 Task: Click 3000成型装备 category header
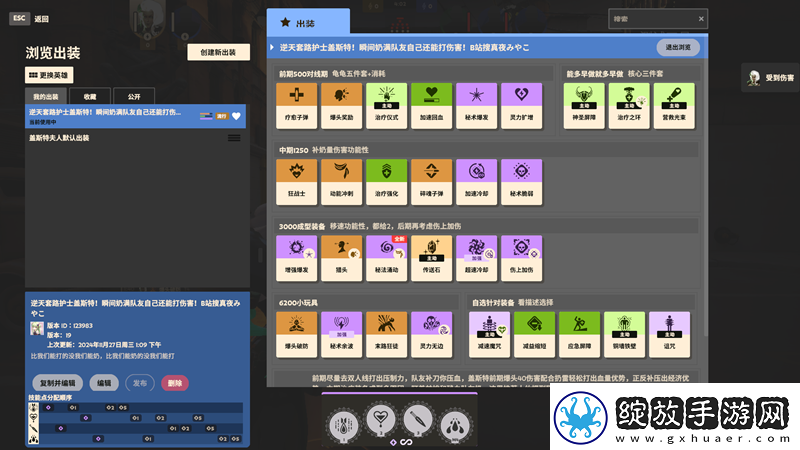pyautogui.click(x=487, y=226)
